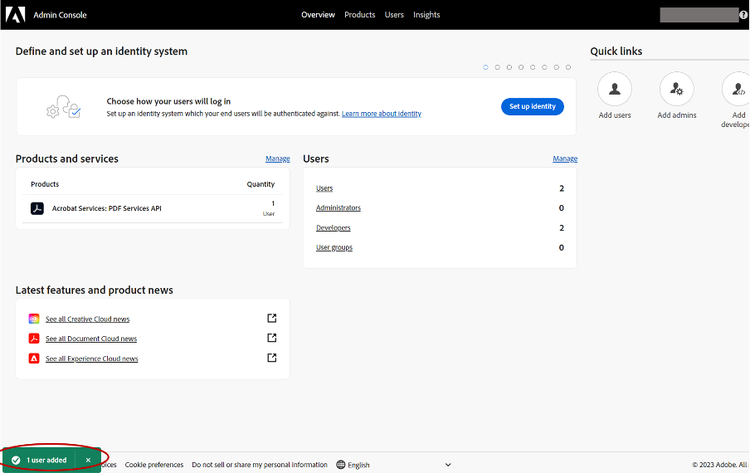Screen dimensions: 750x473
Task: Open external link icon for Experience Cloud news
Action: click(x=272, y=358)
